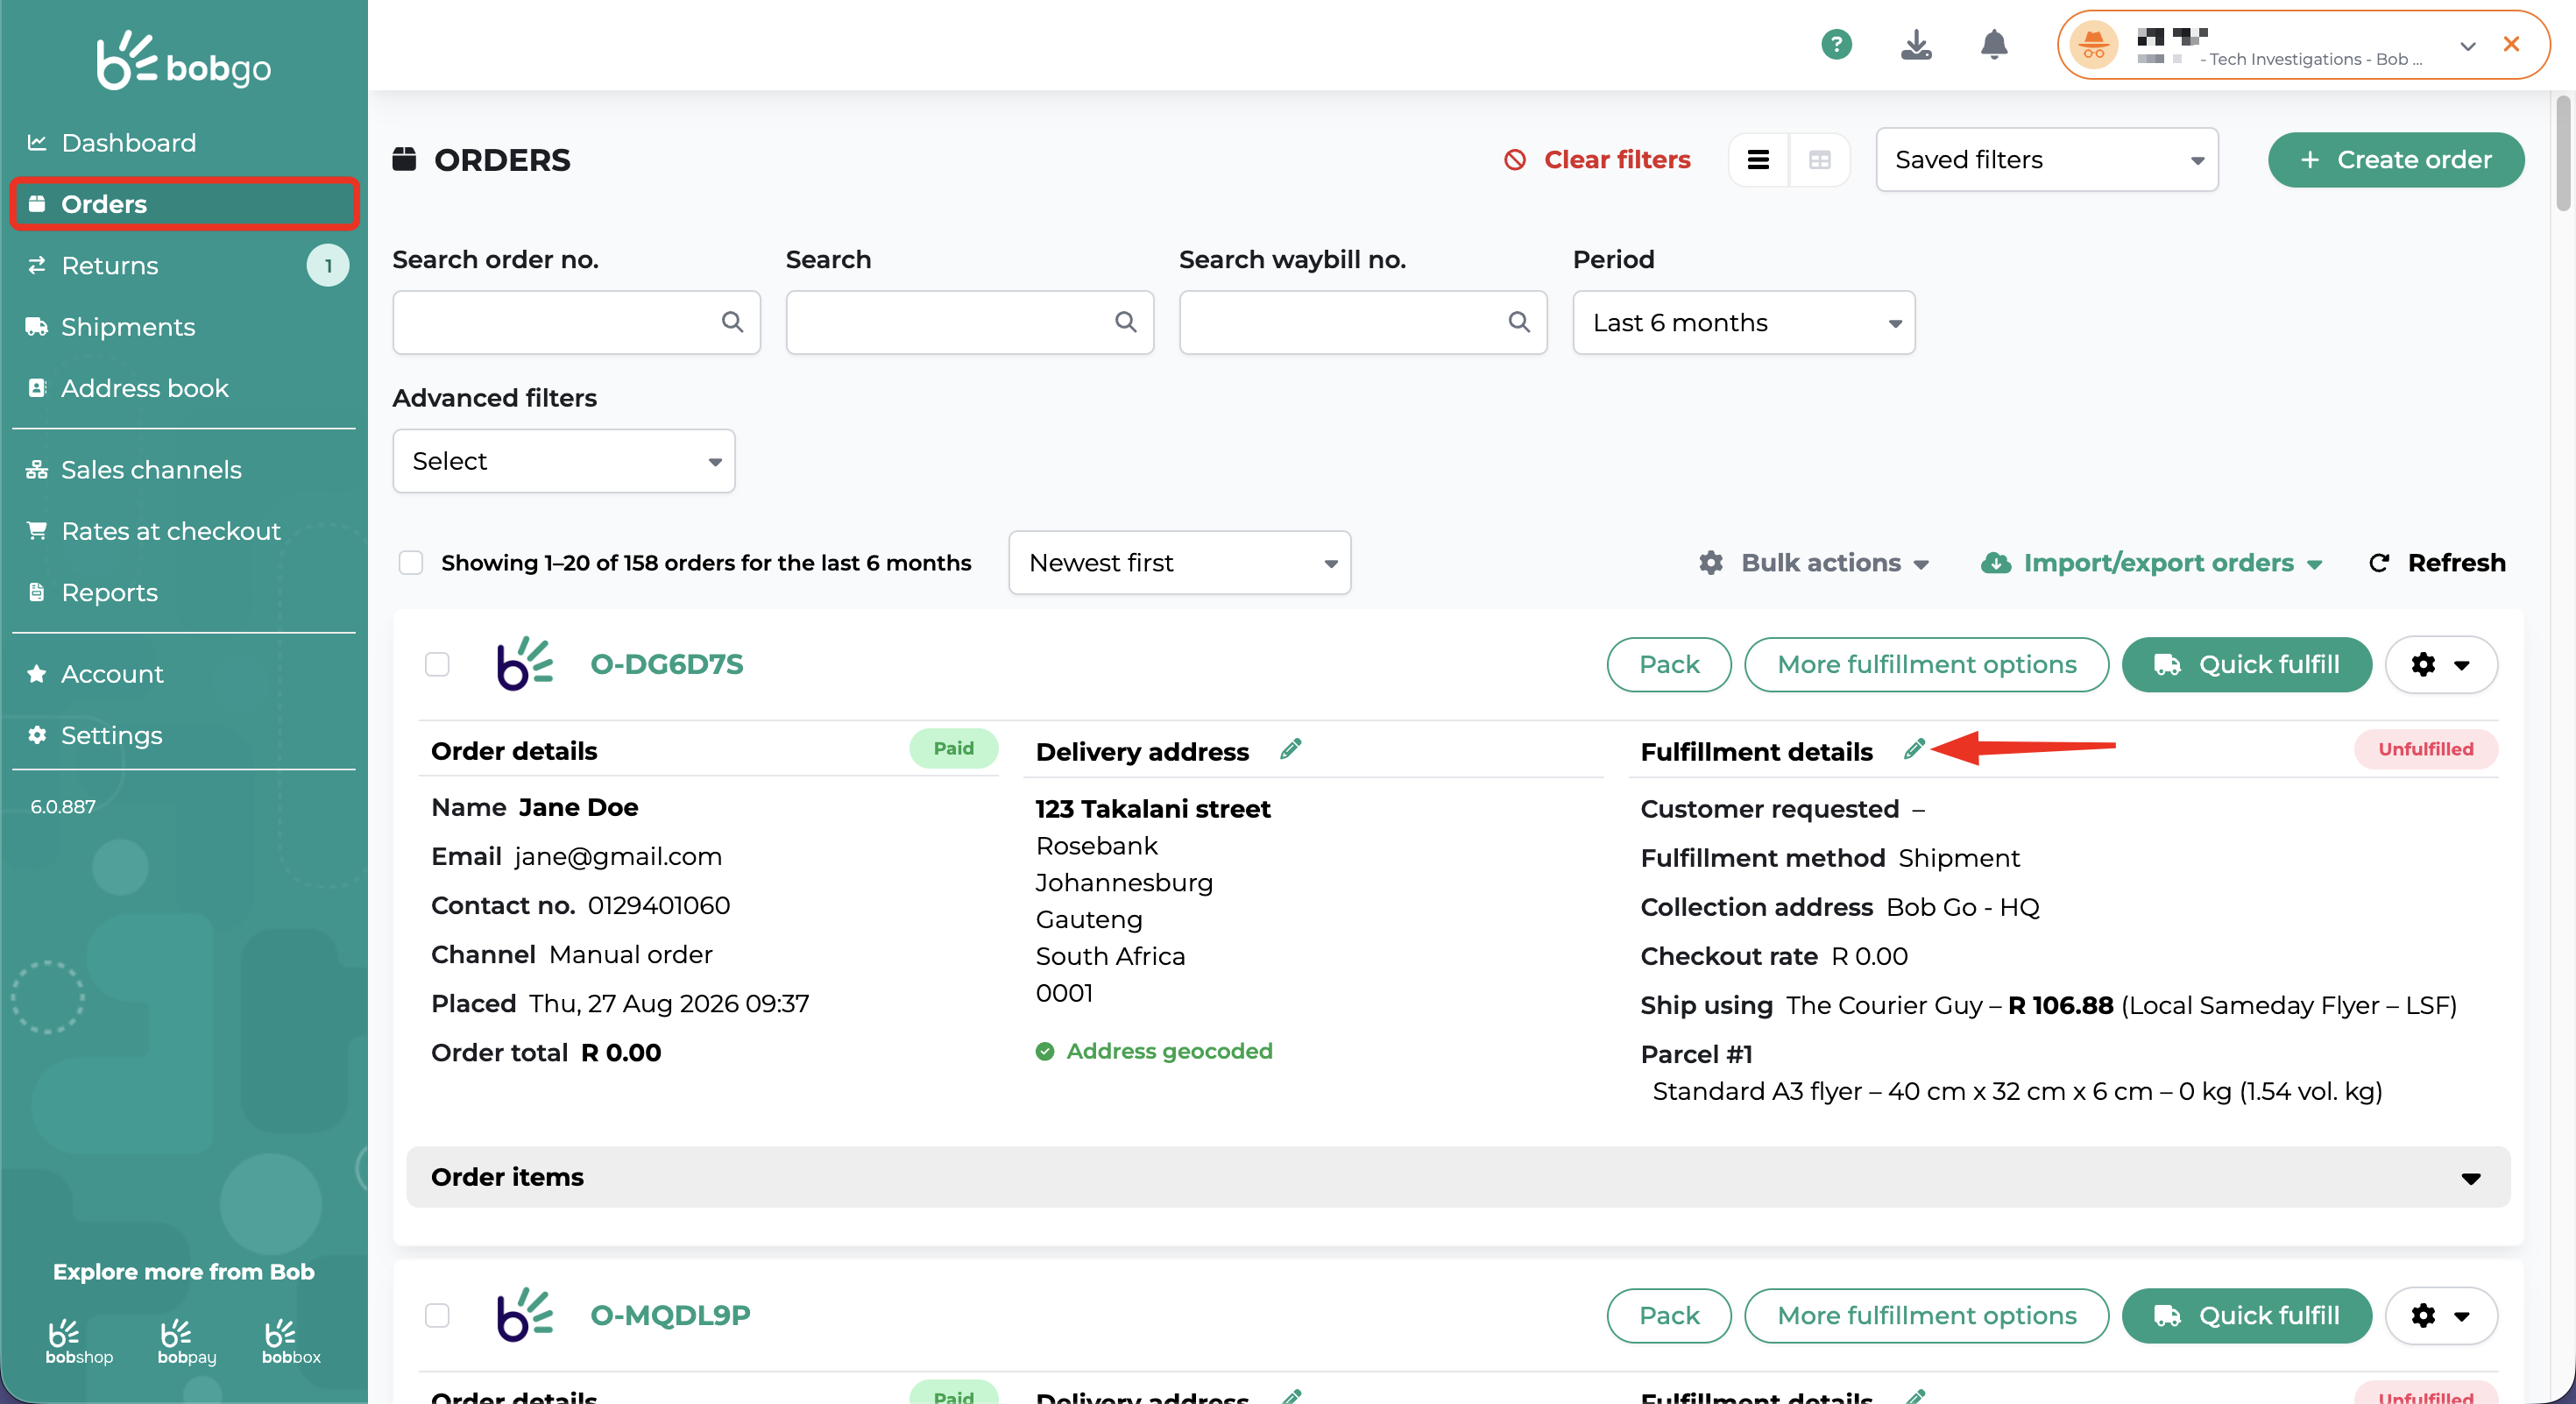Click Create order button
2576x1404 pixels.
(2395, 160)
